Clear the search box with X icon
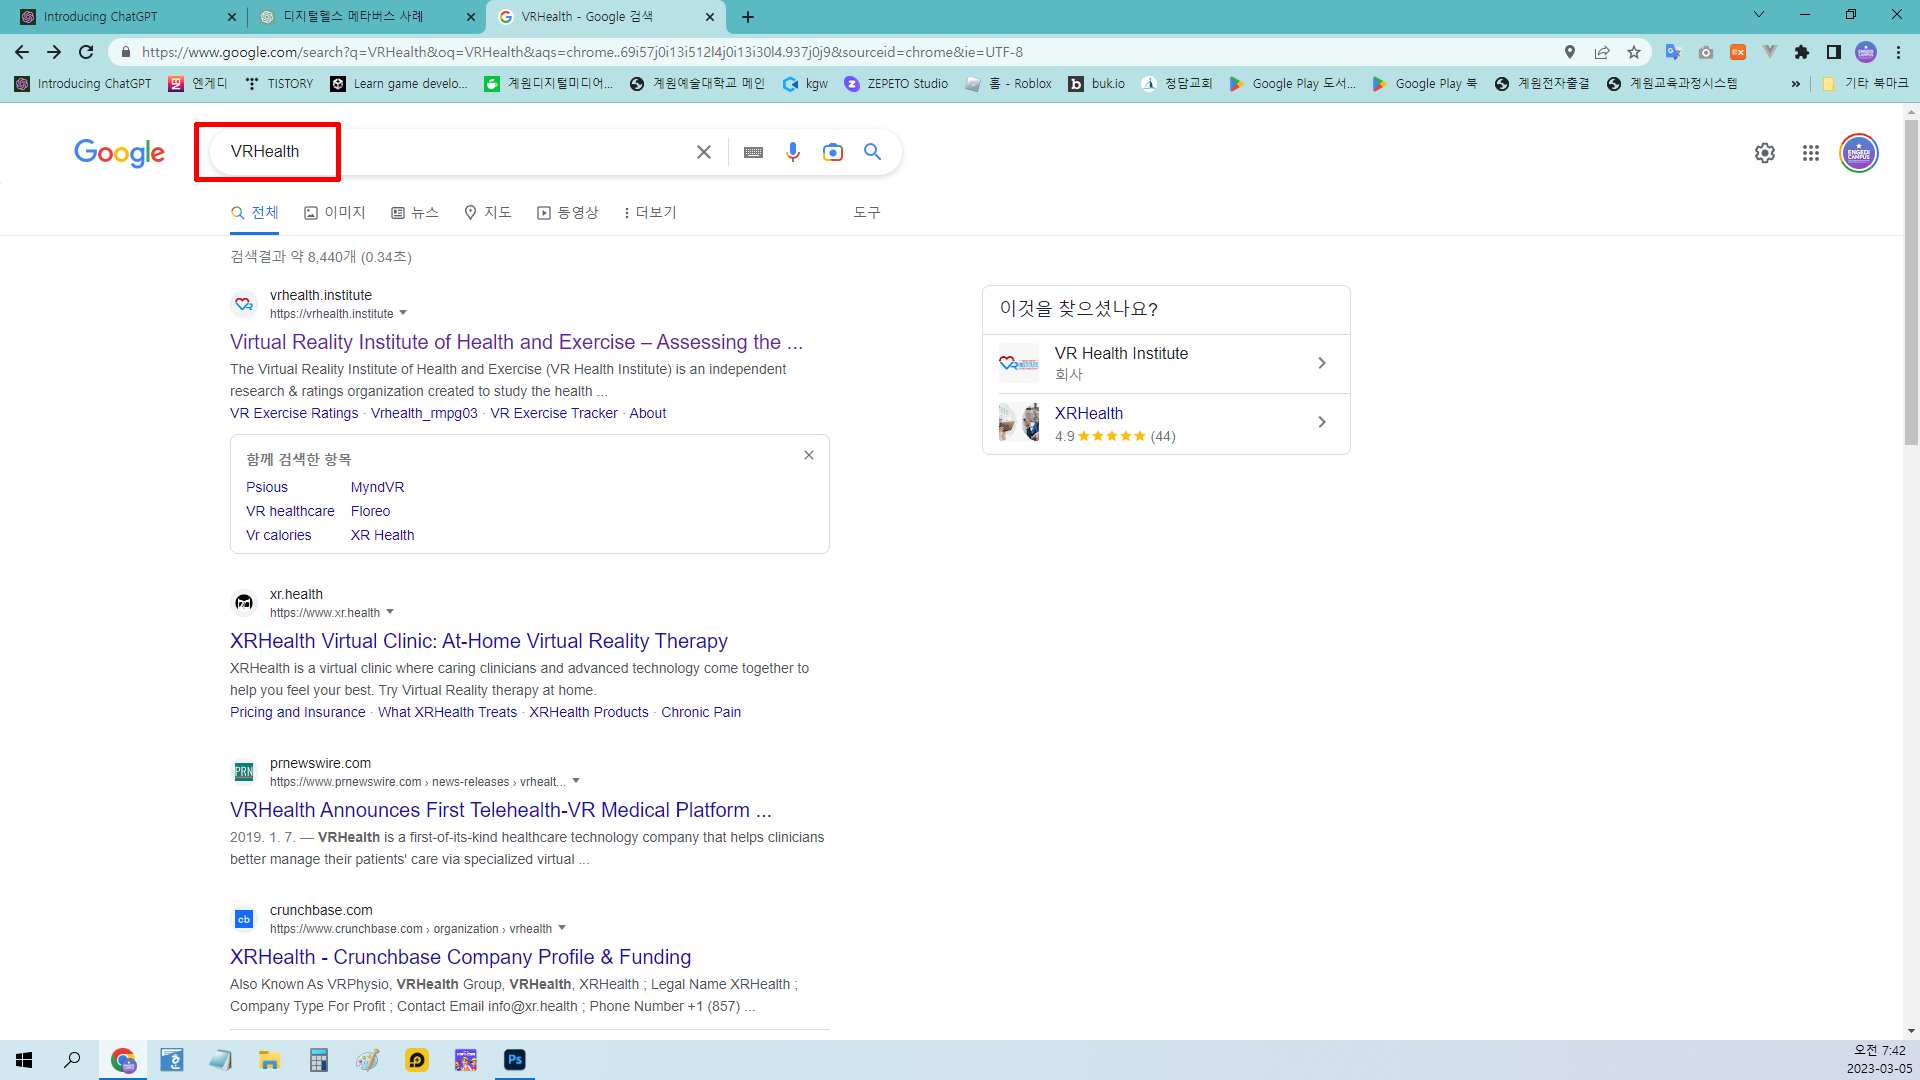This screenshot has height=1080, width=1920. (x=704, y=152)
